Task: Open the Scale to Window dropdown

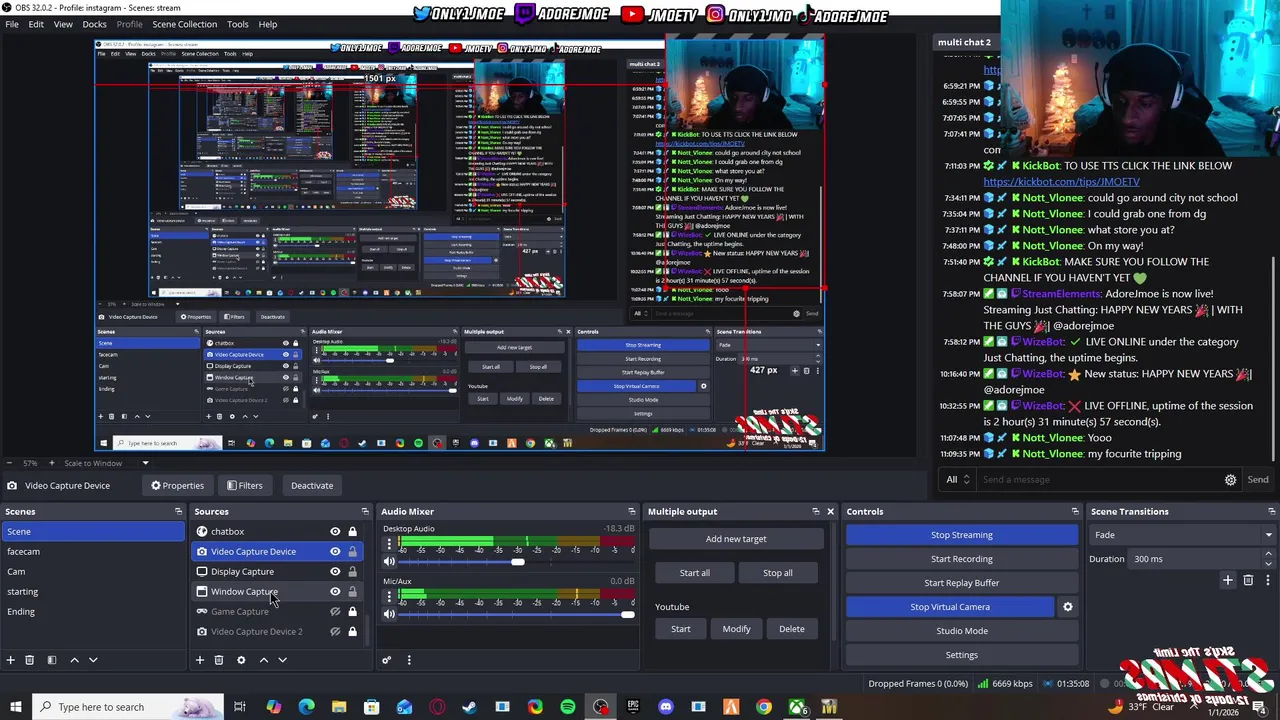Action: pos(105,463)
